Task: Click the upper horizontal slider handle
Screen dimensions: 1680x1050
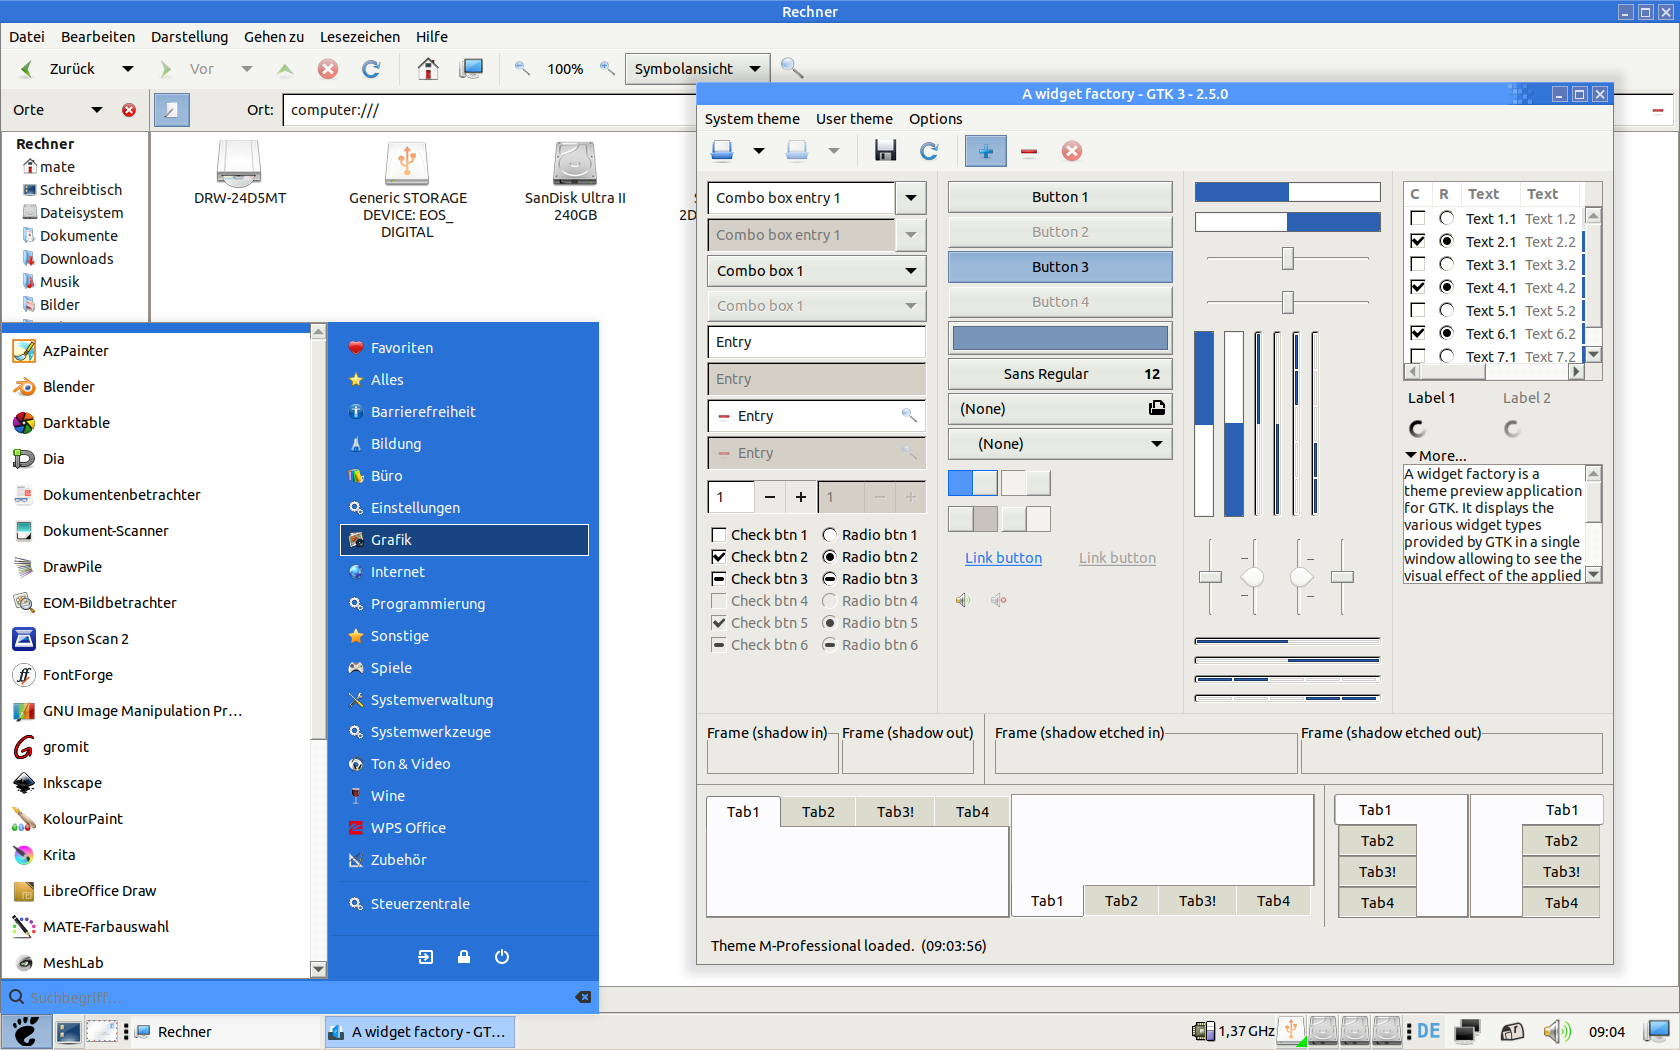Action: [1288, 259]
